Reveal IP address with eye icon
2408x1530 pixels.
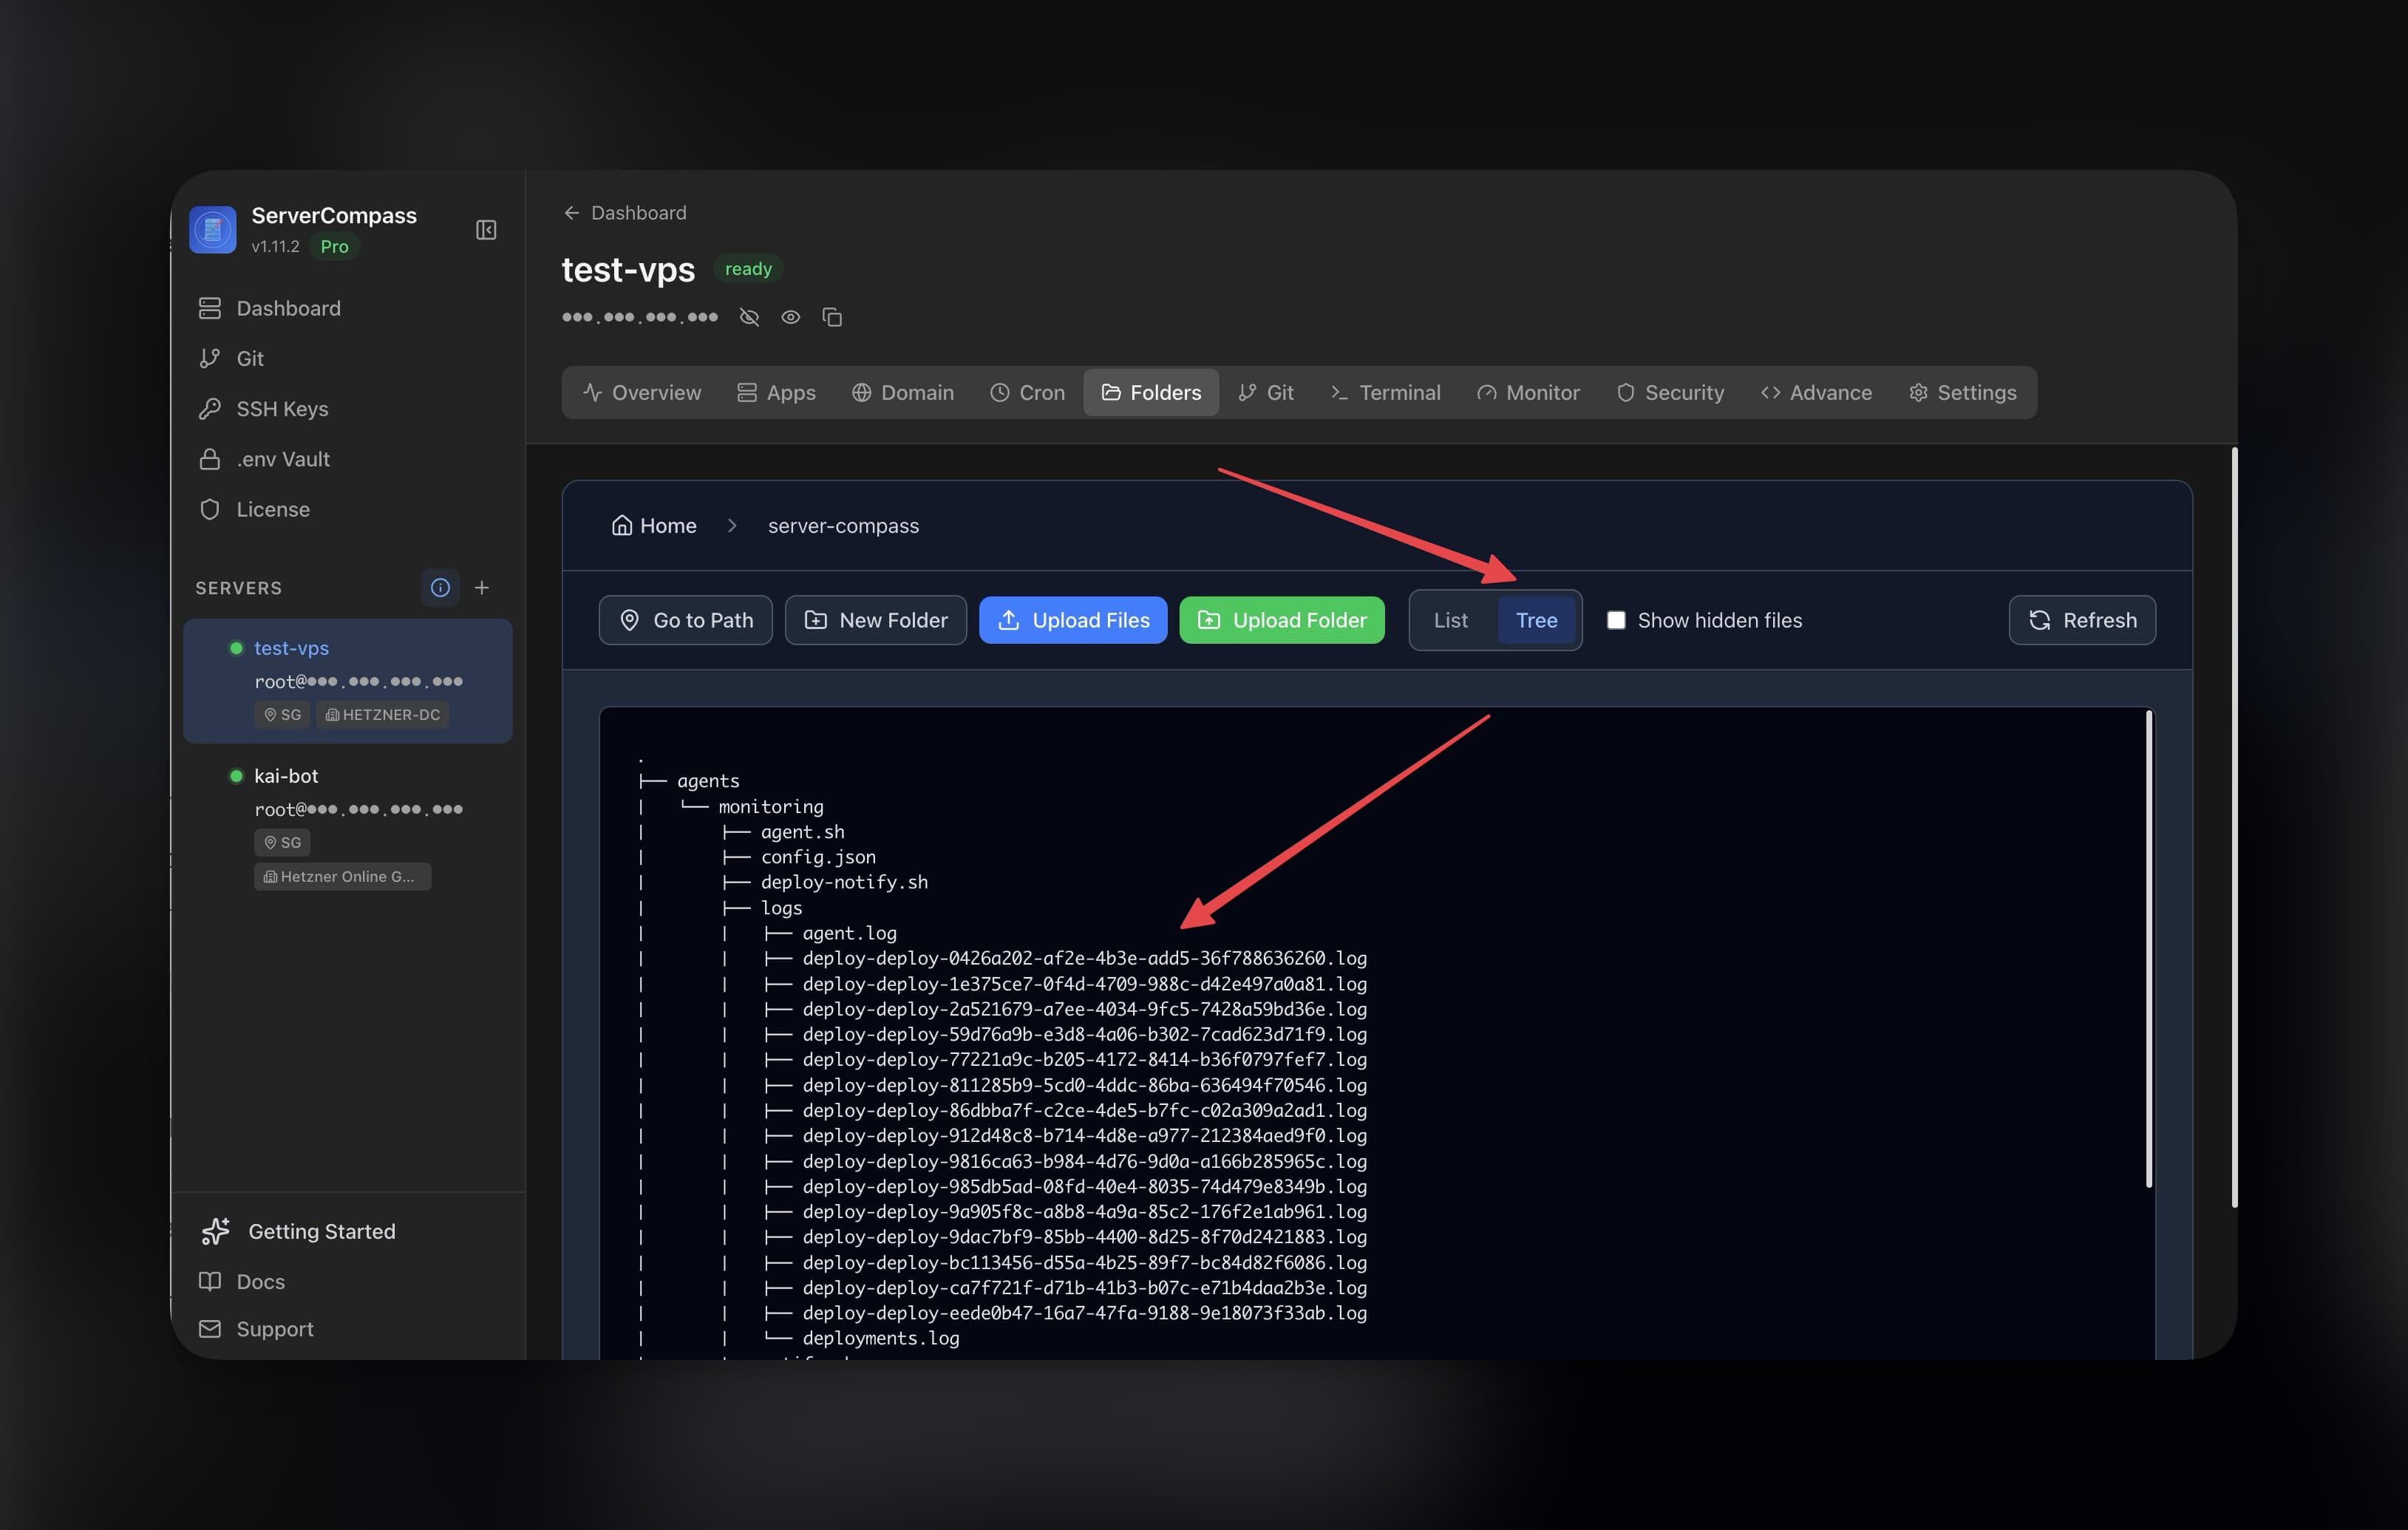pyautogui.click(x=791, y=317)
